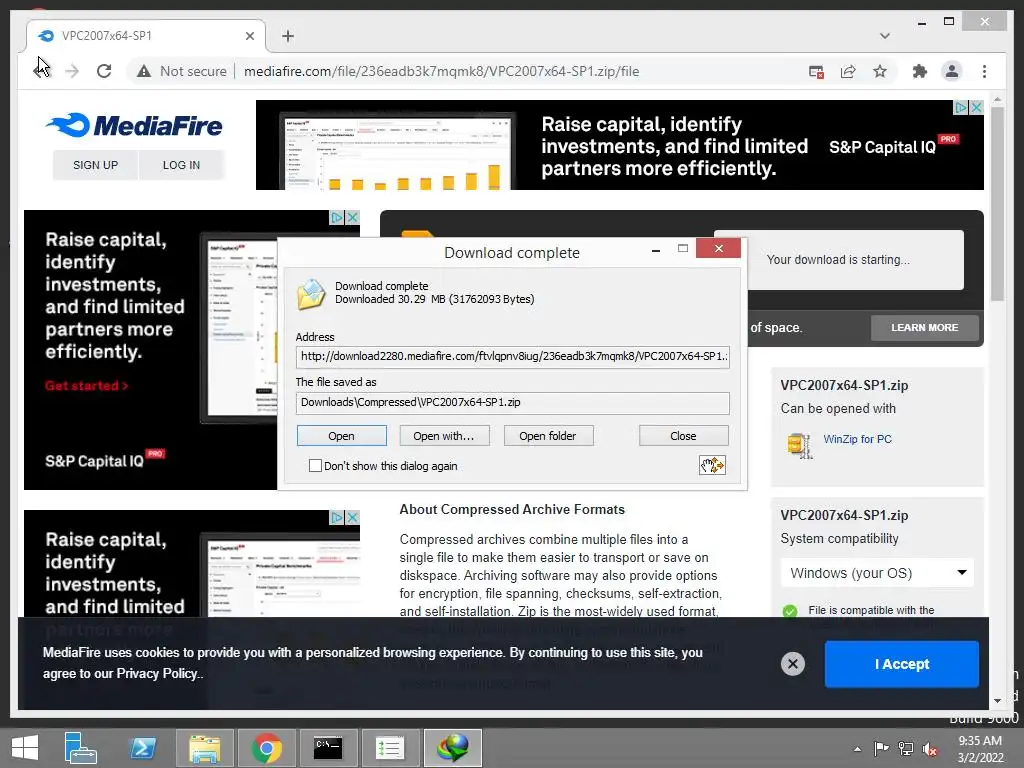Click the Not secure warning icon
The width and height of the screenshot is (1024, 768).
point(144,71)
